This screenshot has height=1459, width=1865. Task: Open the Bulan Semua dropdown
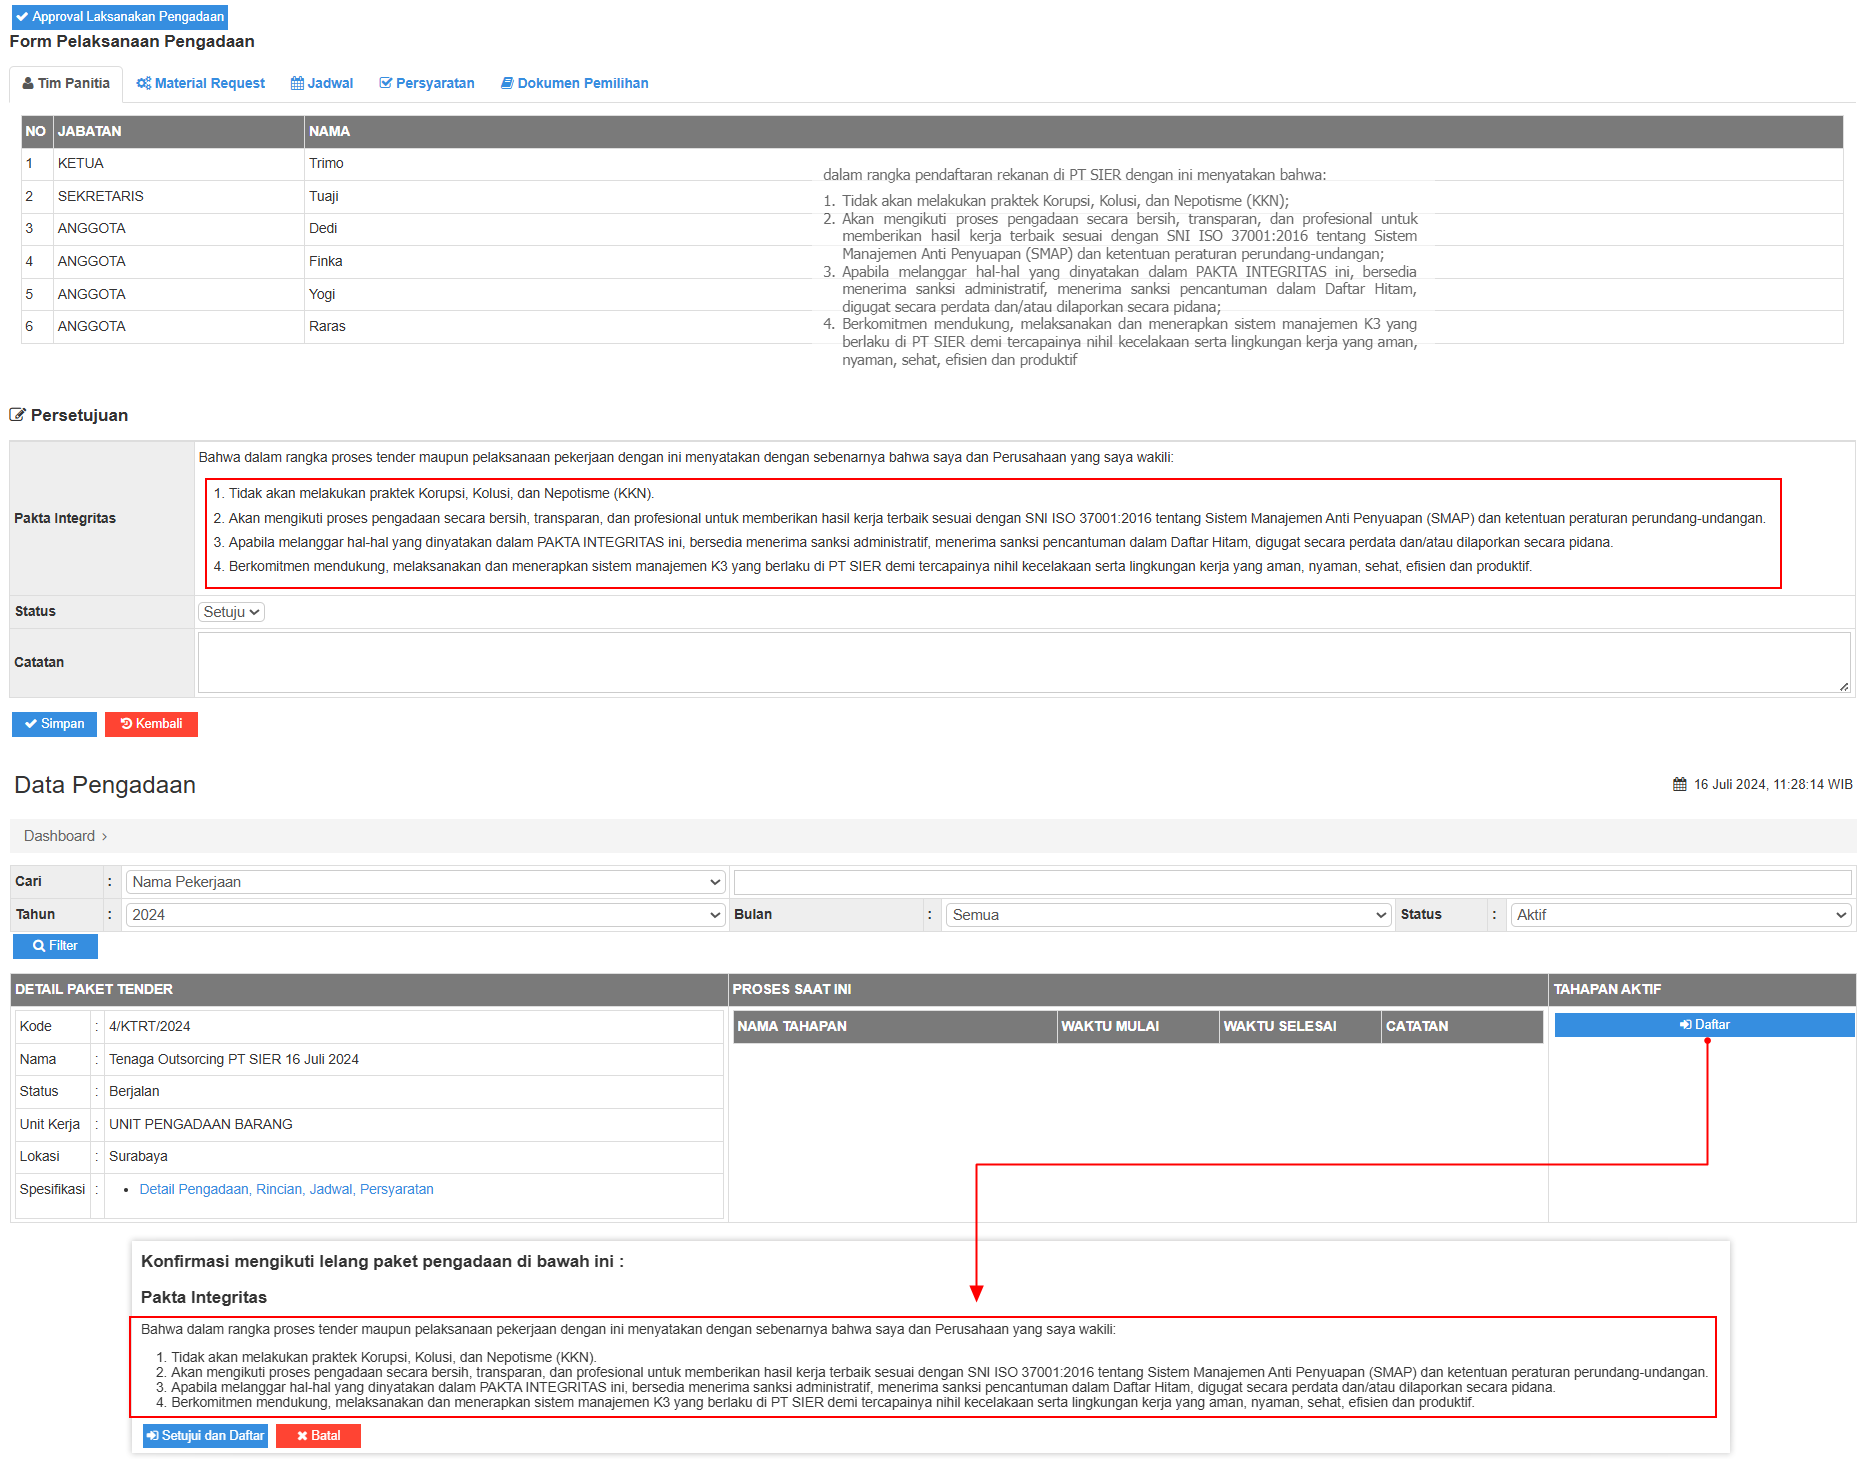[x=1168, y=915]
